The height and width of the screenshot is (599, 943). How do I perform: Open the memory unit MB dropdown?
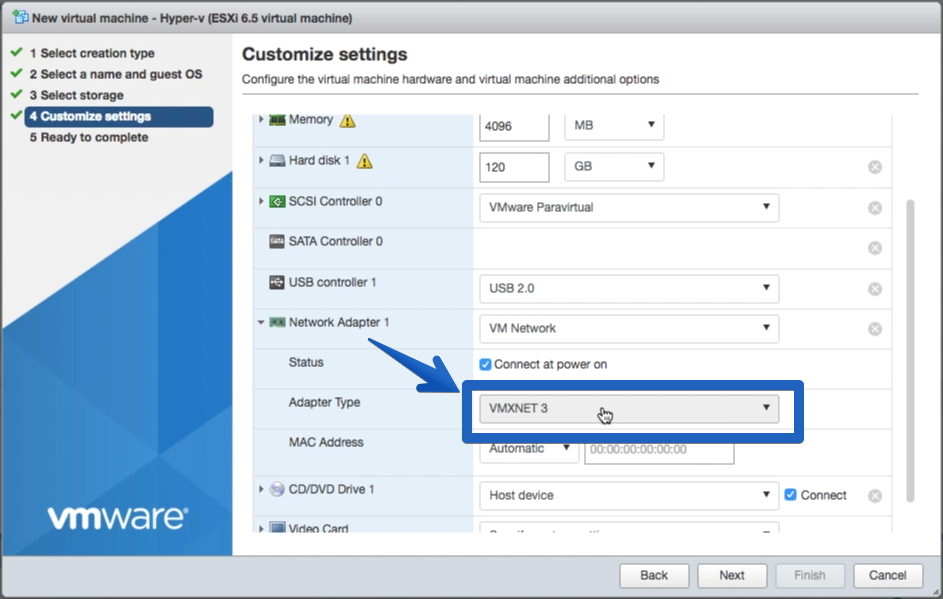[x=614, y=125]
